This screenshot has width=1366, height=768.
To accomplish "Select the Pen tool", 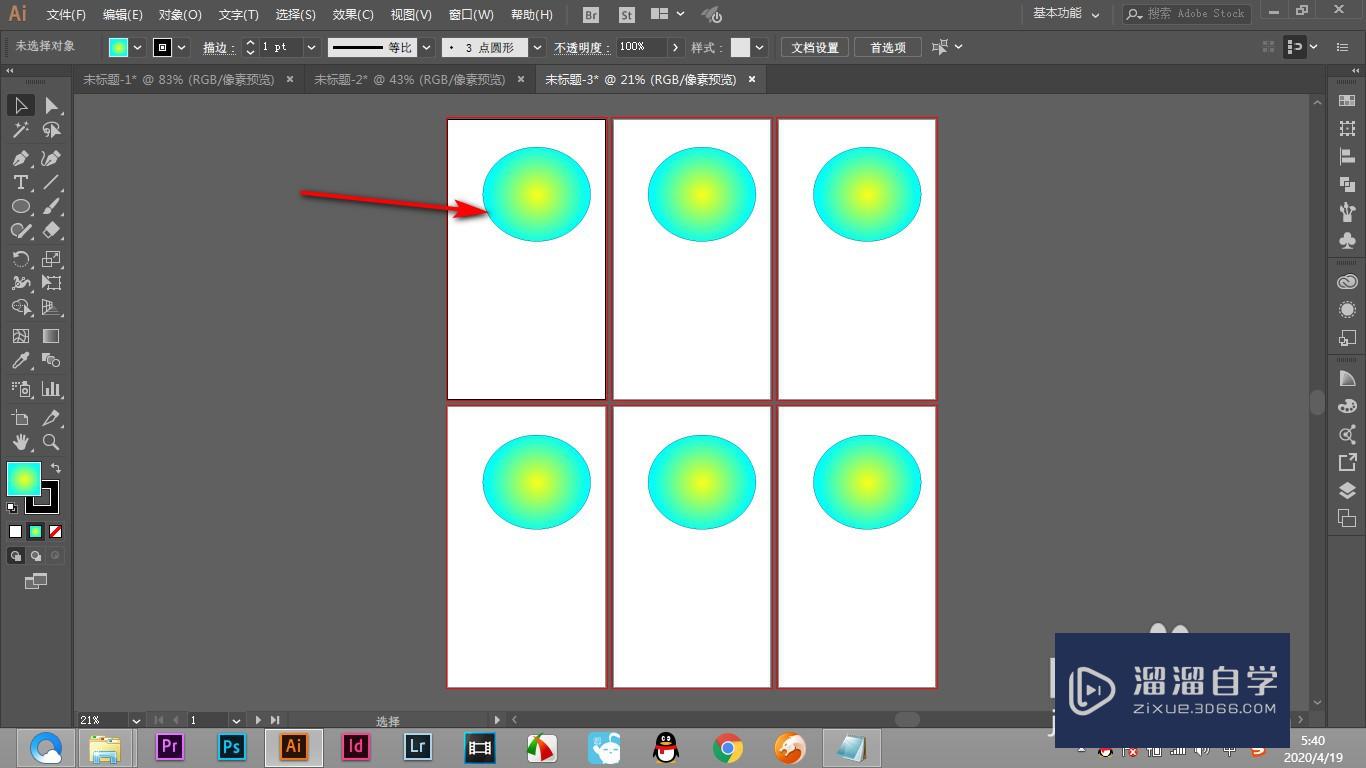I will pos(21,158).
